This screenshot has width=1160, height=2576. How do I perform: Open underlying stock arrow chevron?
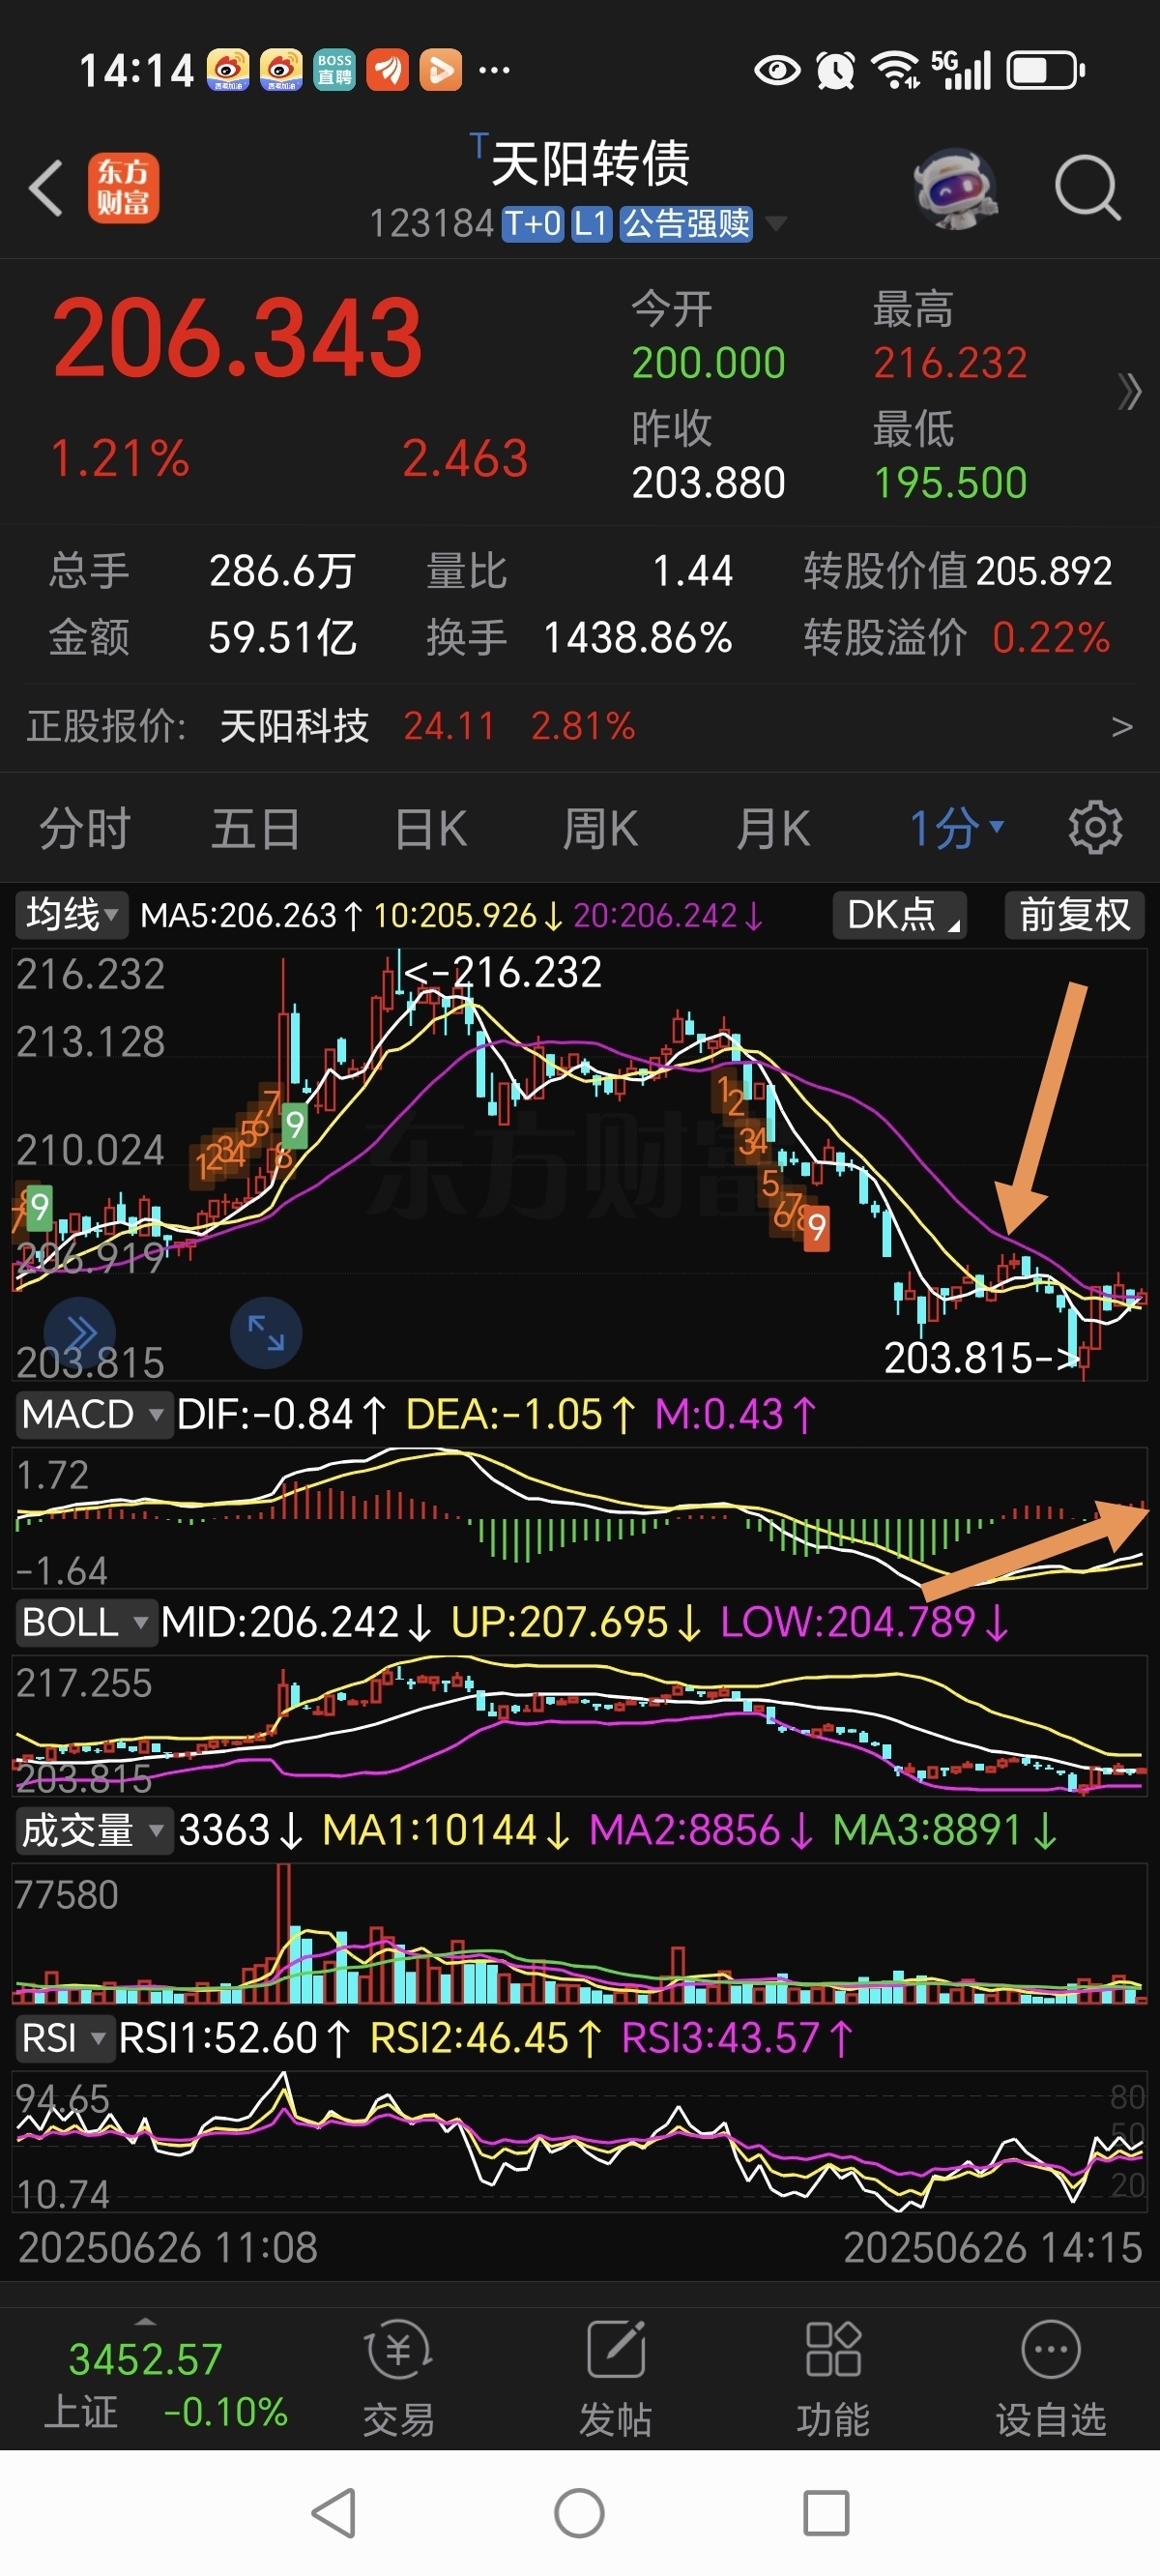point(1122,727)
